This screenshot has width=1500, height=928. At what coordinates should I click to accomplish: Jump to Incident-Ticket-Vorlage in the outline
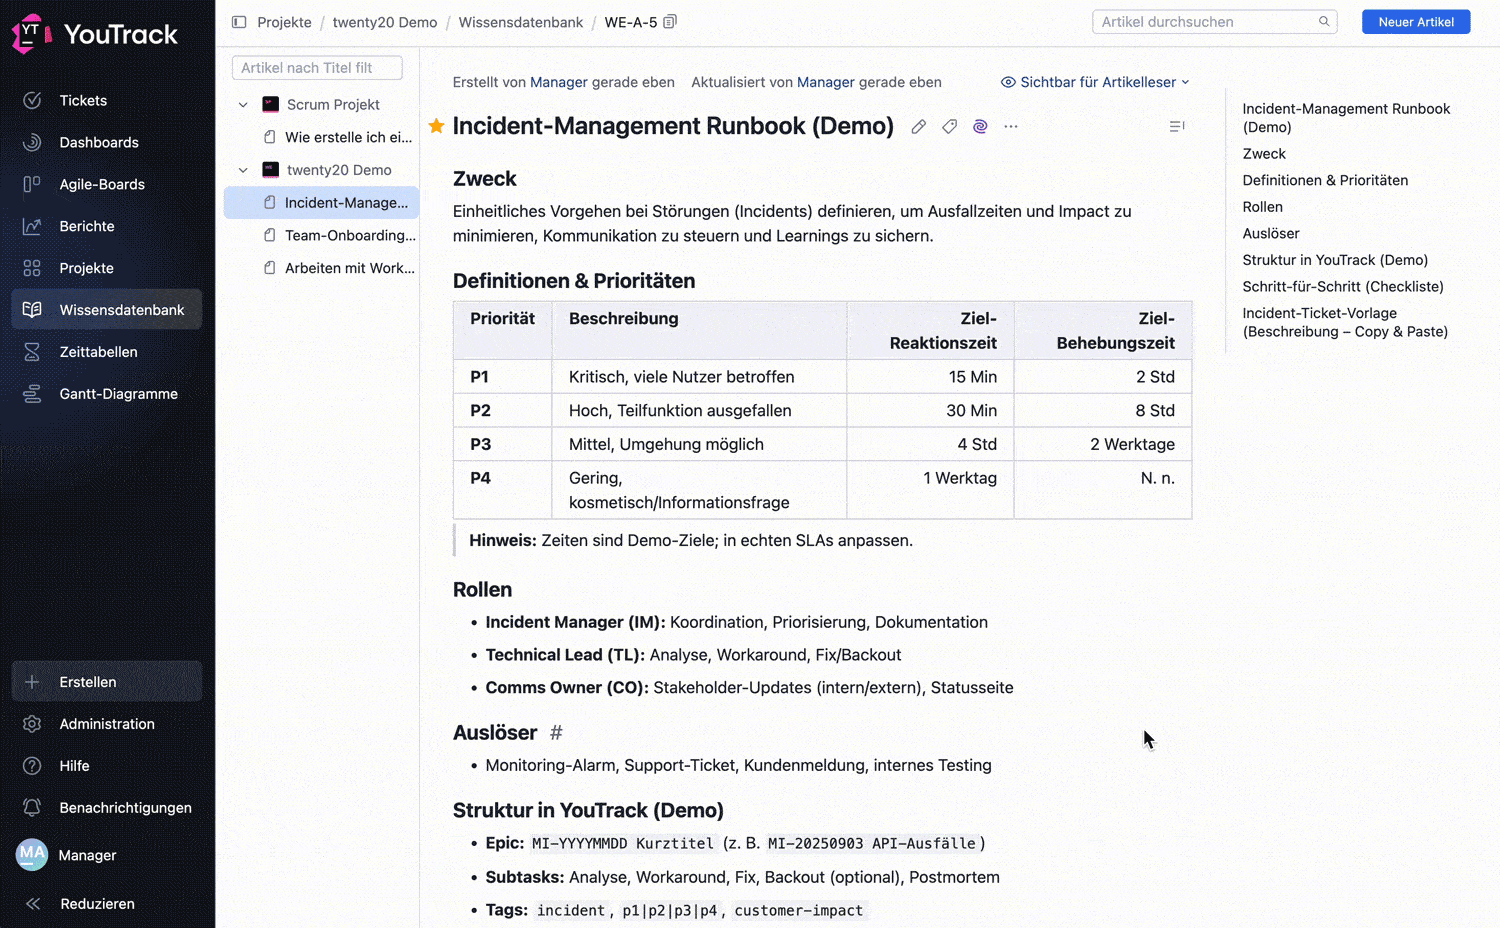tap(1345, 322)
